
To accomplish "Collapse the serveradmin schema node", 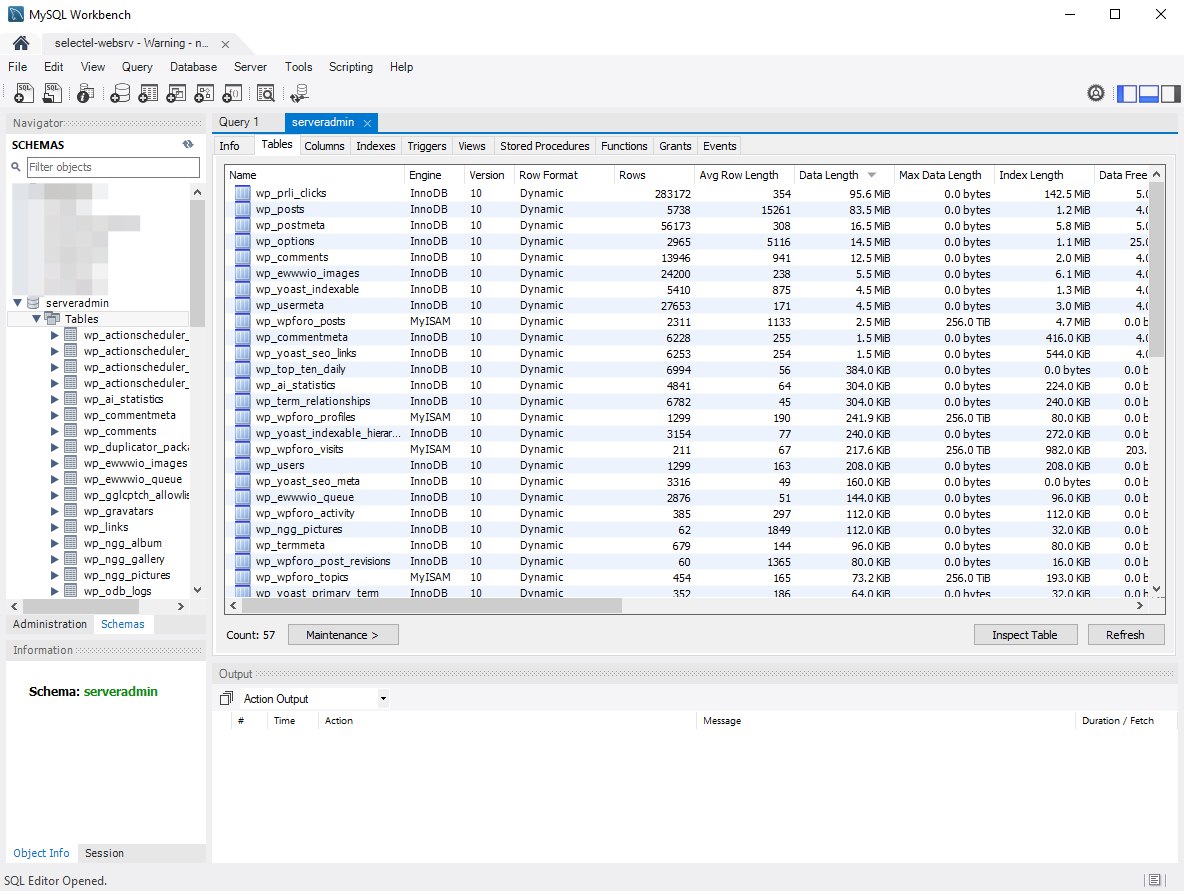I will [17, 302].
